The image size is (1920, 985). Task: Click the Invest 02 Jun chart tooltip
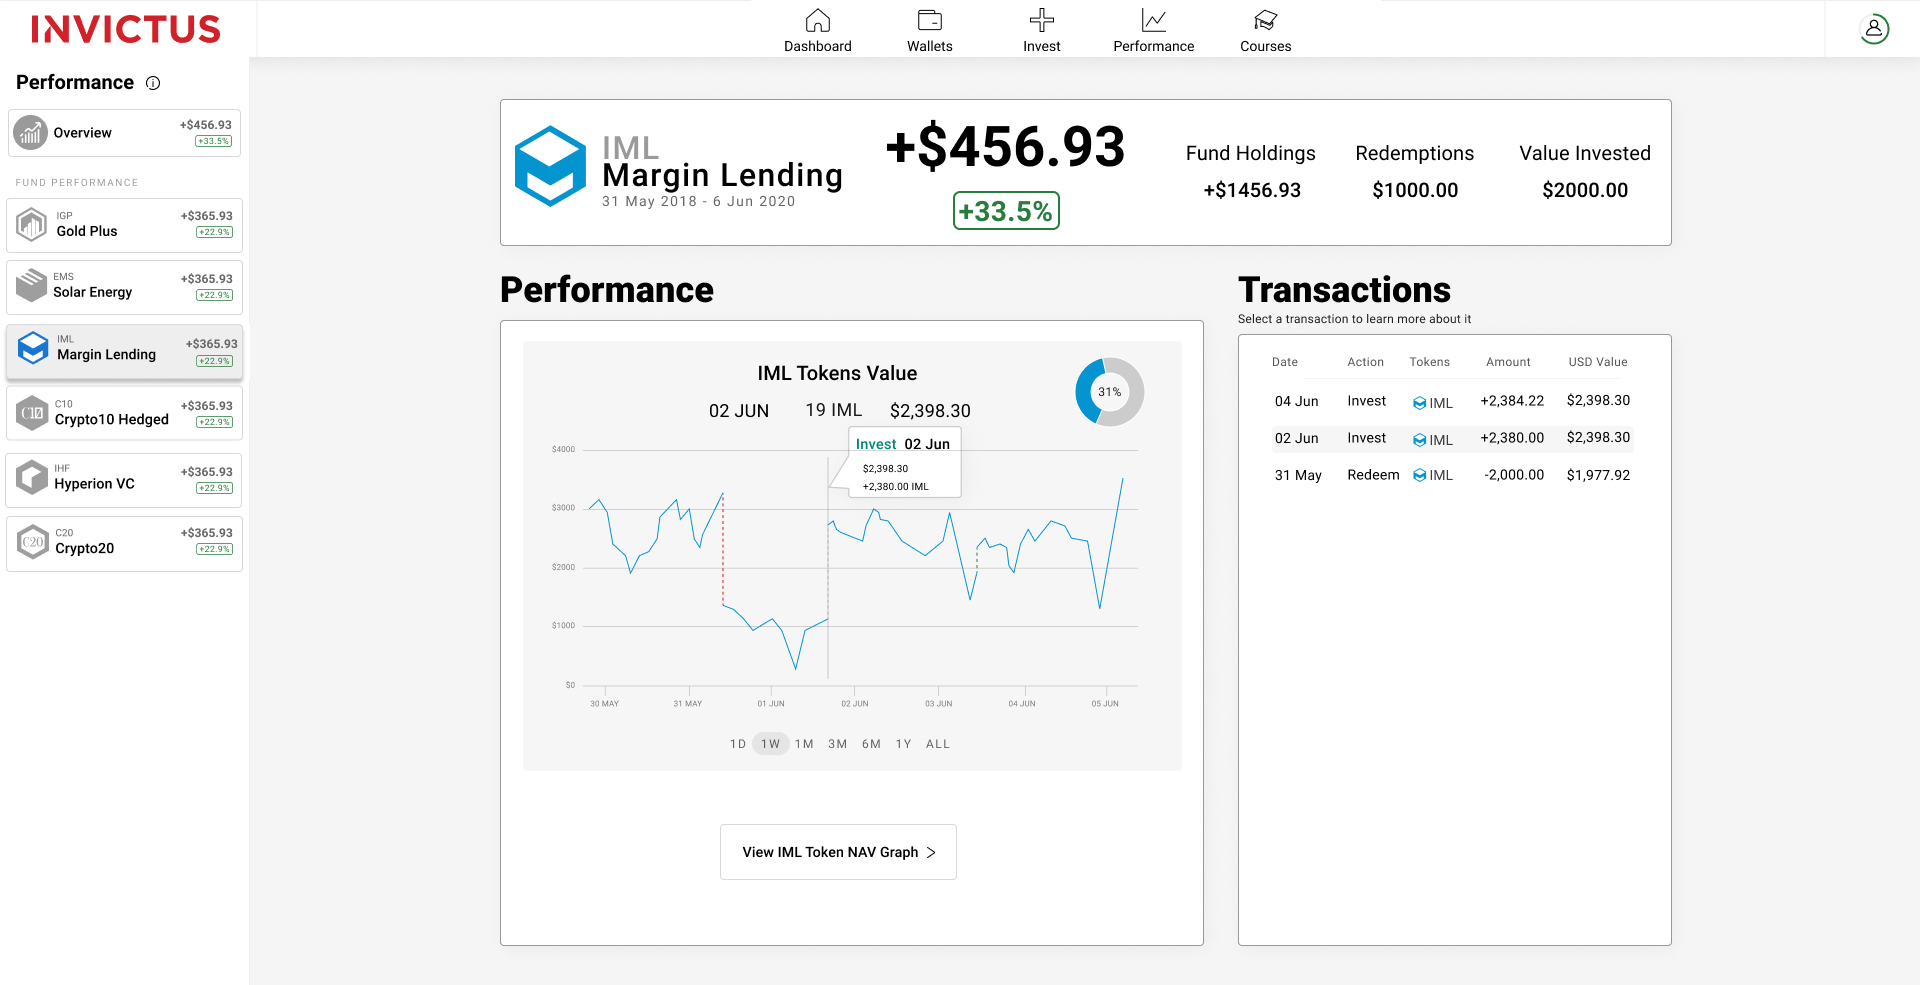(x=905, y=463)
